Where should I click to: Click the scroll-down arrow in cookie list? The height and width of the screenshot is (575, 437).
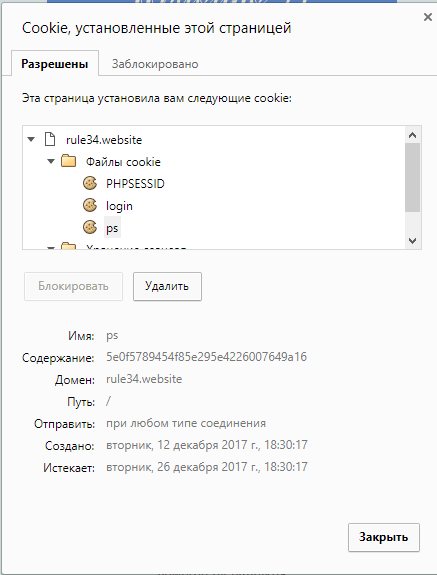coord(412,241)
